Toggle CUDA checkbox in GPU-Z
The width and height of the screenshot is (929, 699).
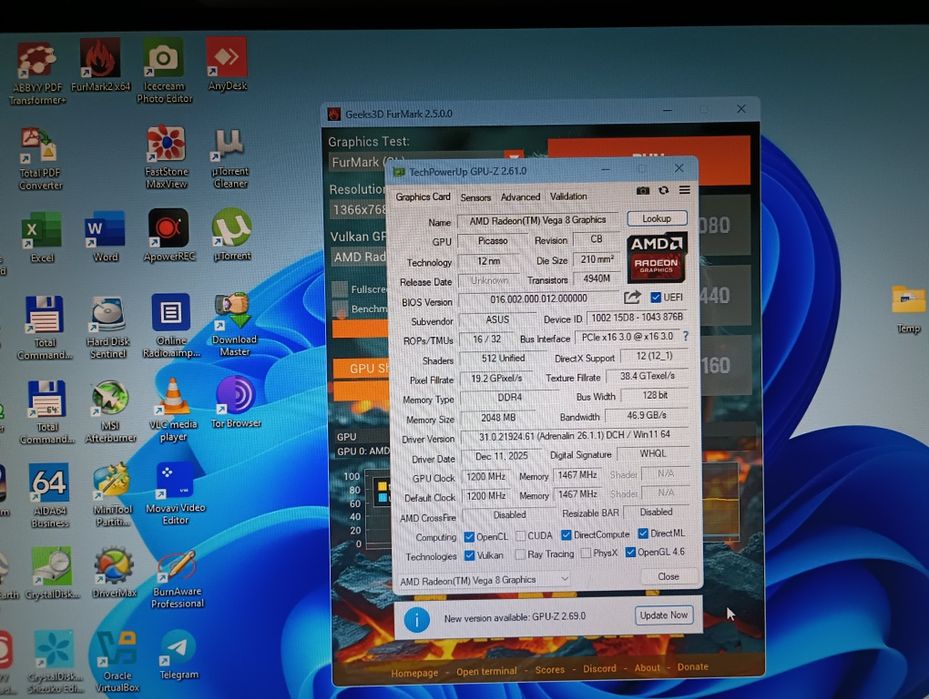[x=521, y=536]
